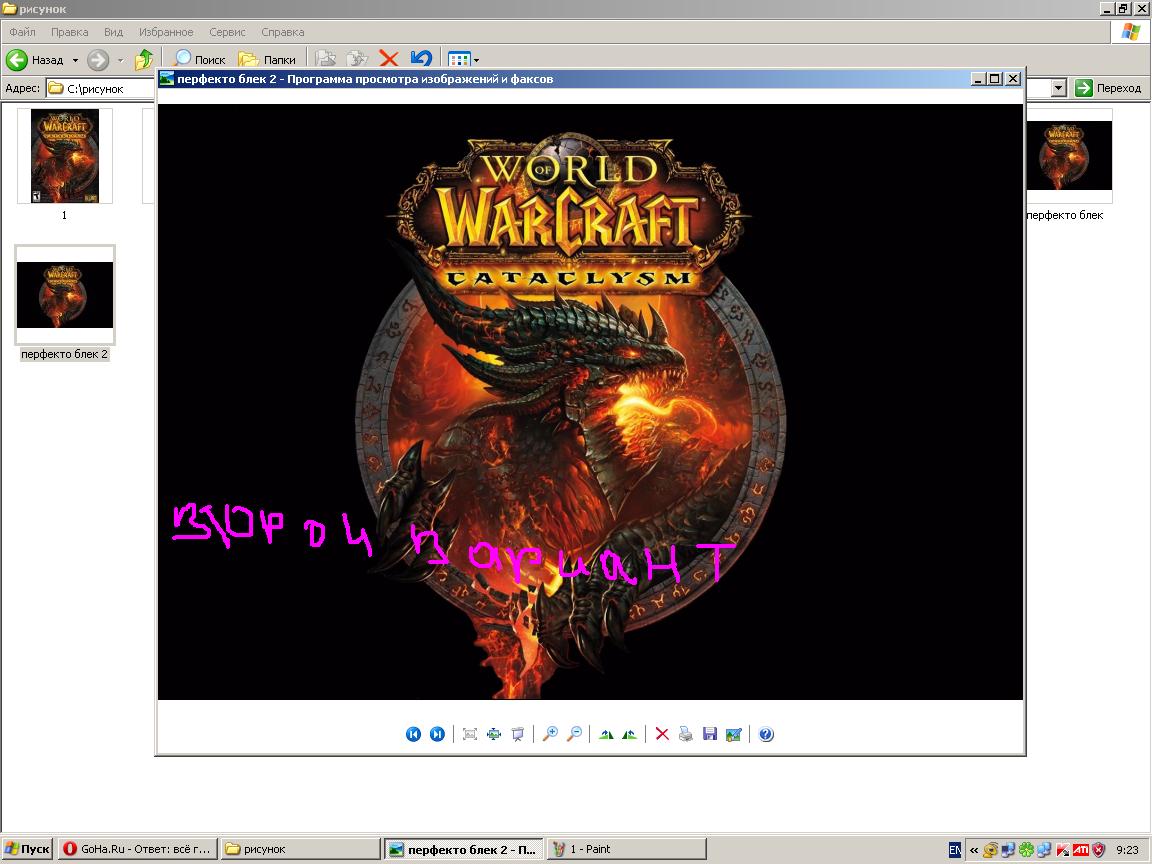Minimize the image viewer window
Viewport: 1152px width, 864px height.
978,79
